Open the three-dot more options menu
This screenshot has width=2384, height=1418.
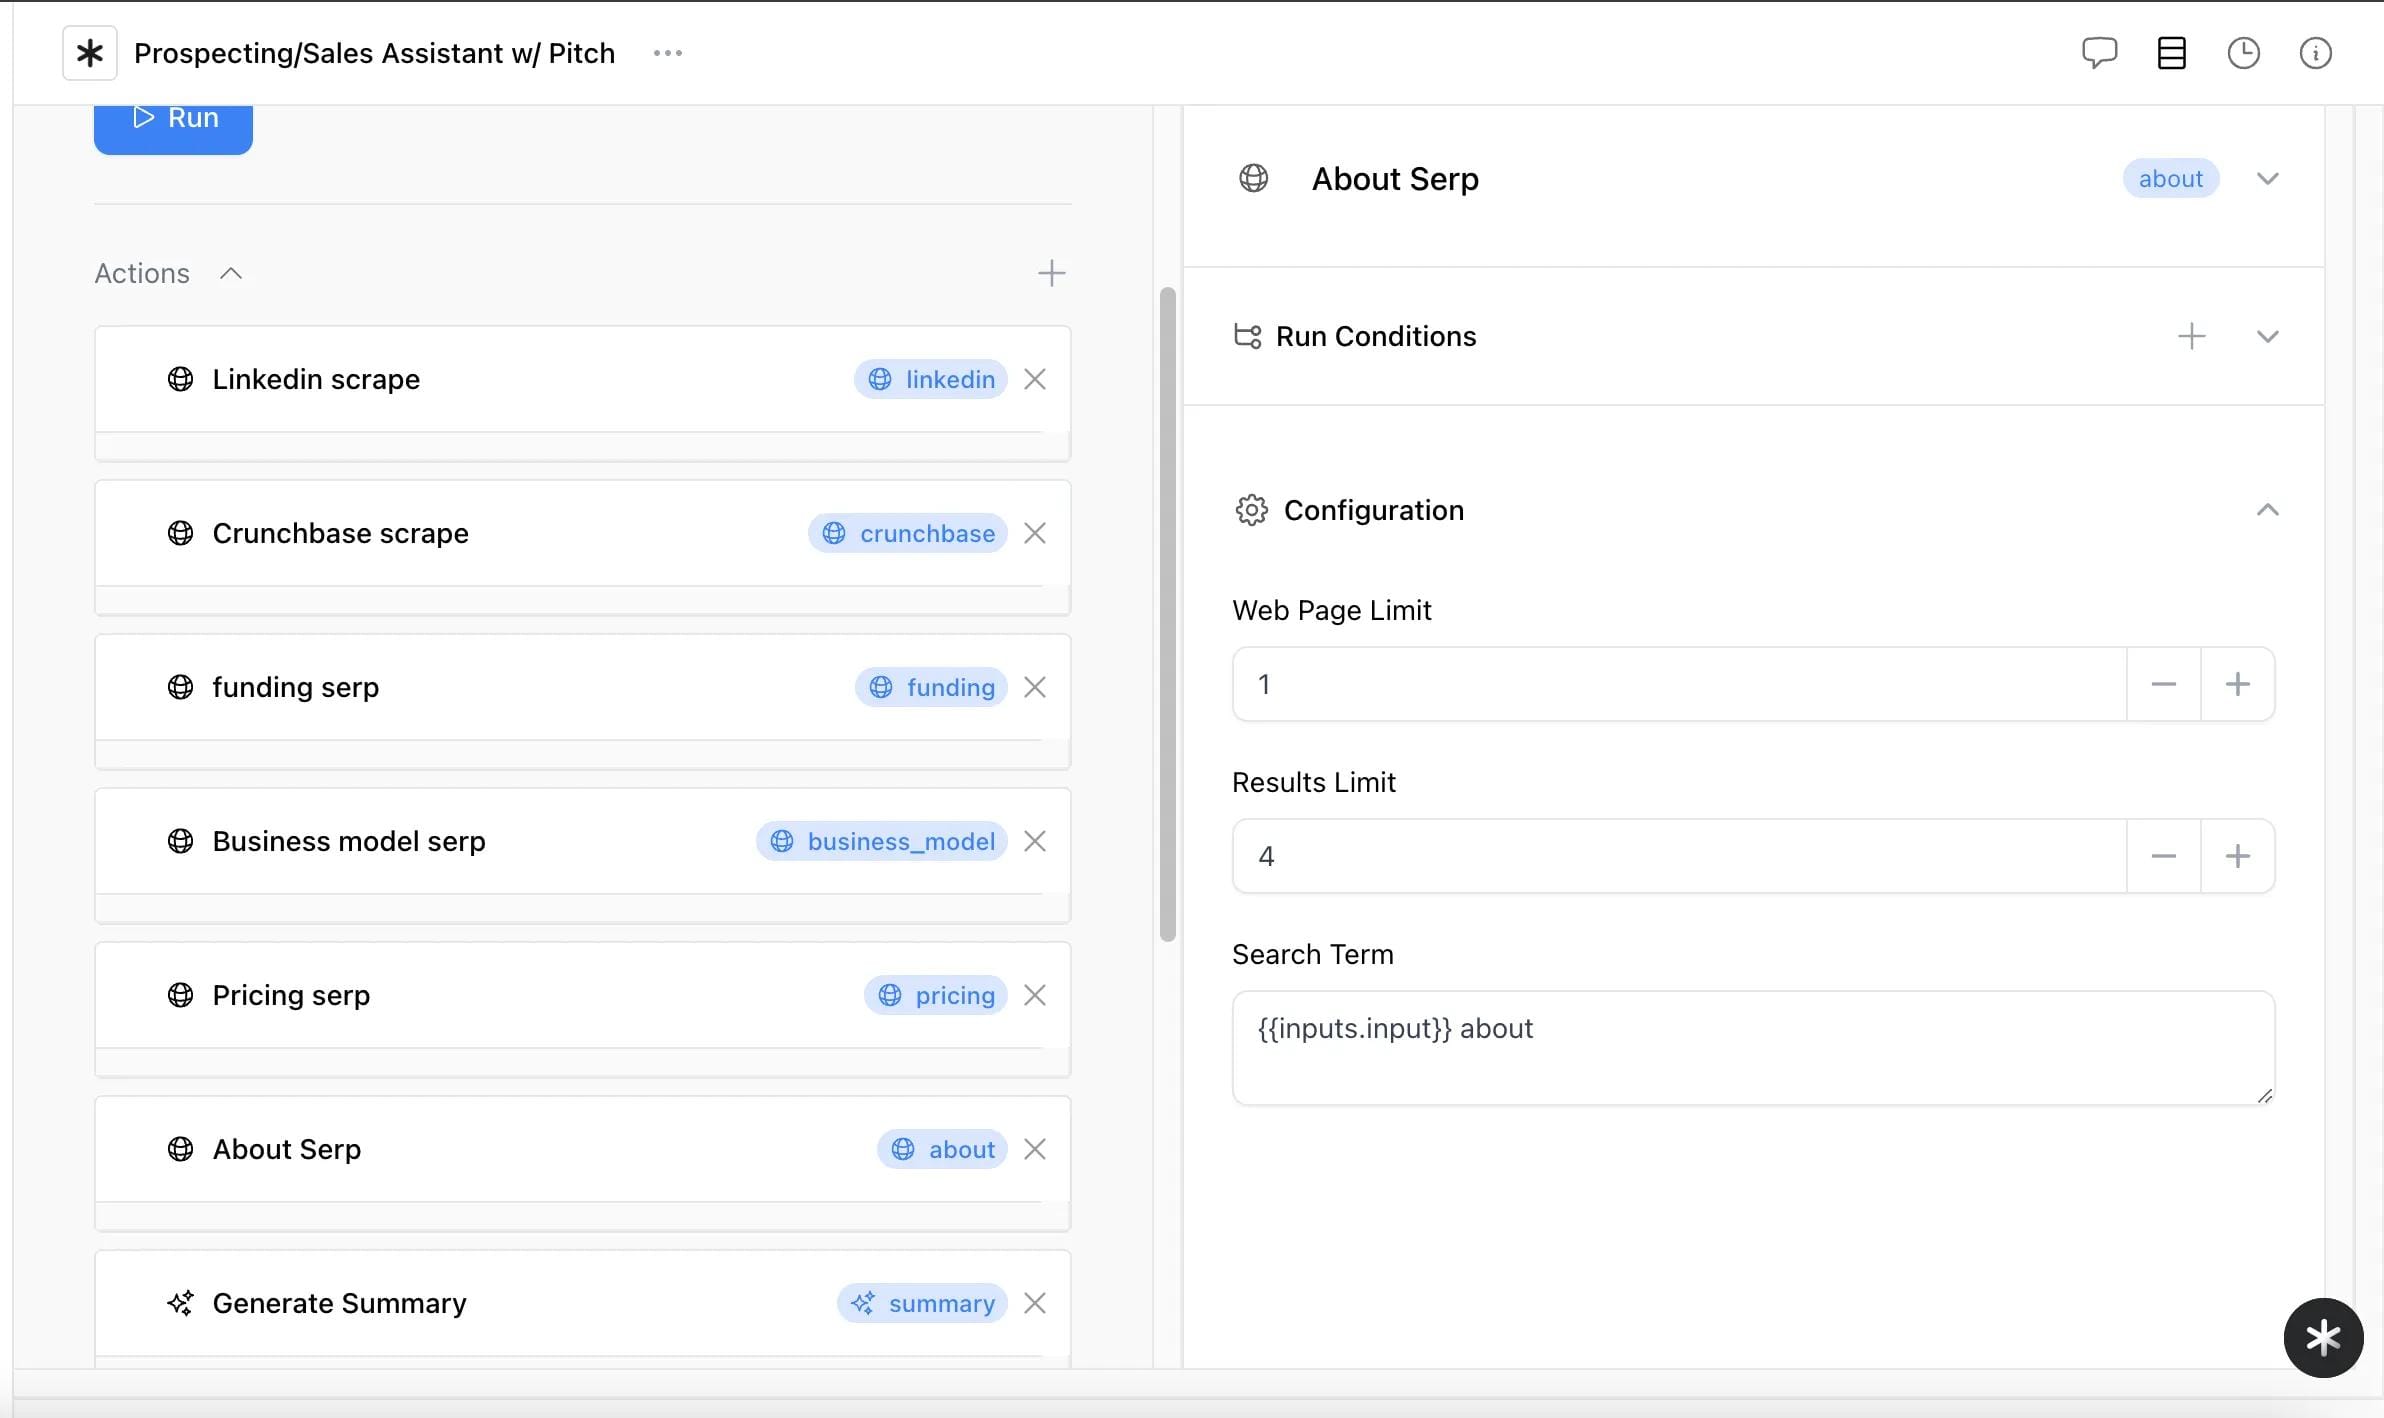pyautogui.click(x=667, y=53)
